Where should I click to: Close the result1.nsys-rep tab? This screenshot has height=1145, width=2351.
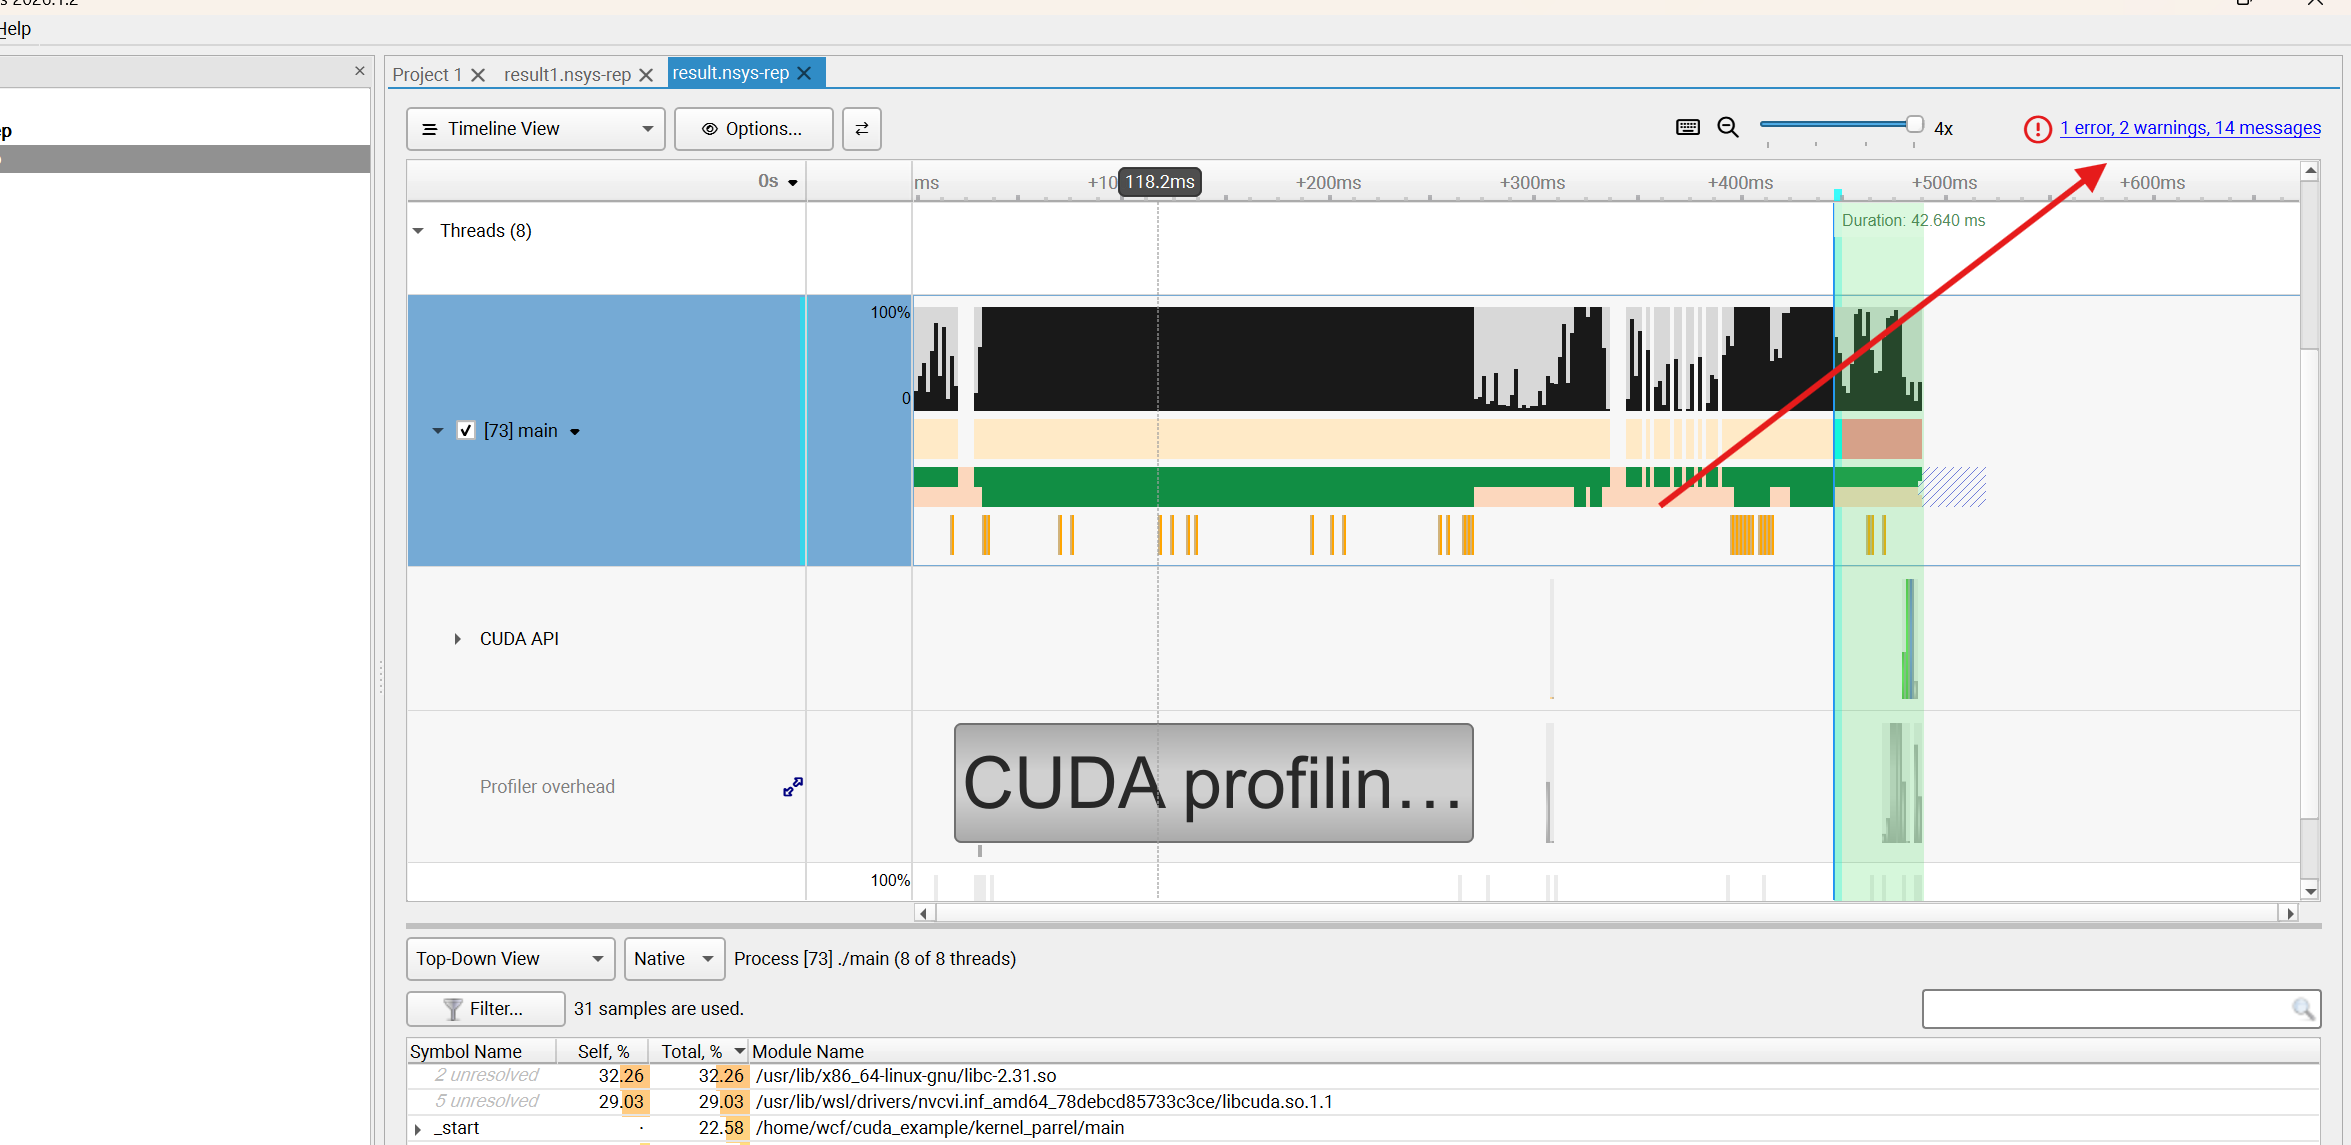(x=646, y=75)
